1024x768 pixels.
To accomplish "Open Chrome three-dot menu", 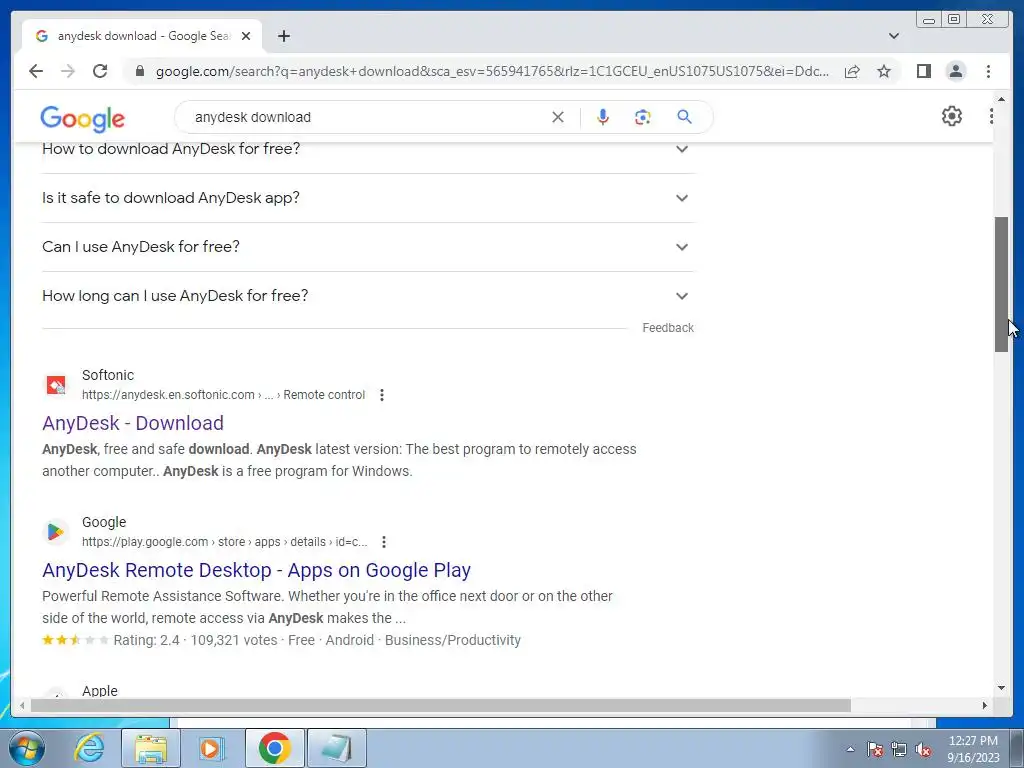I will 989,71.
